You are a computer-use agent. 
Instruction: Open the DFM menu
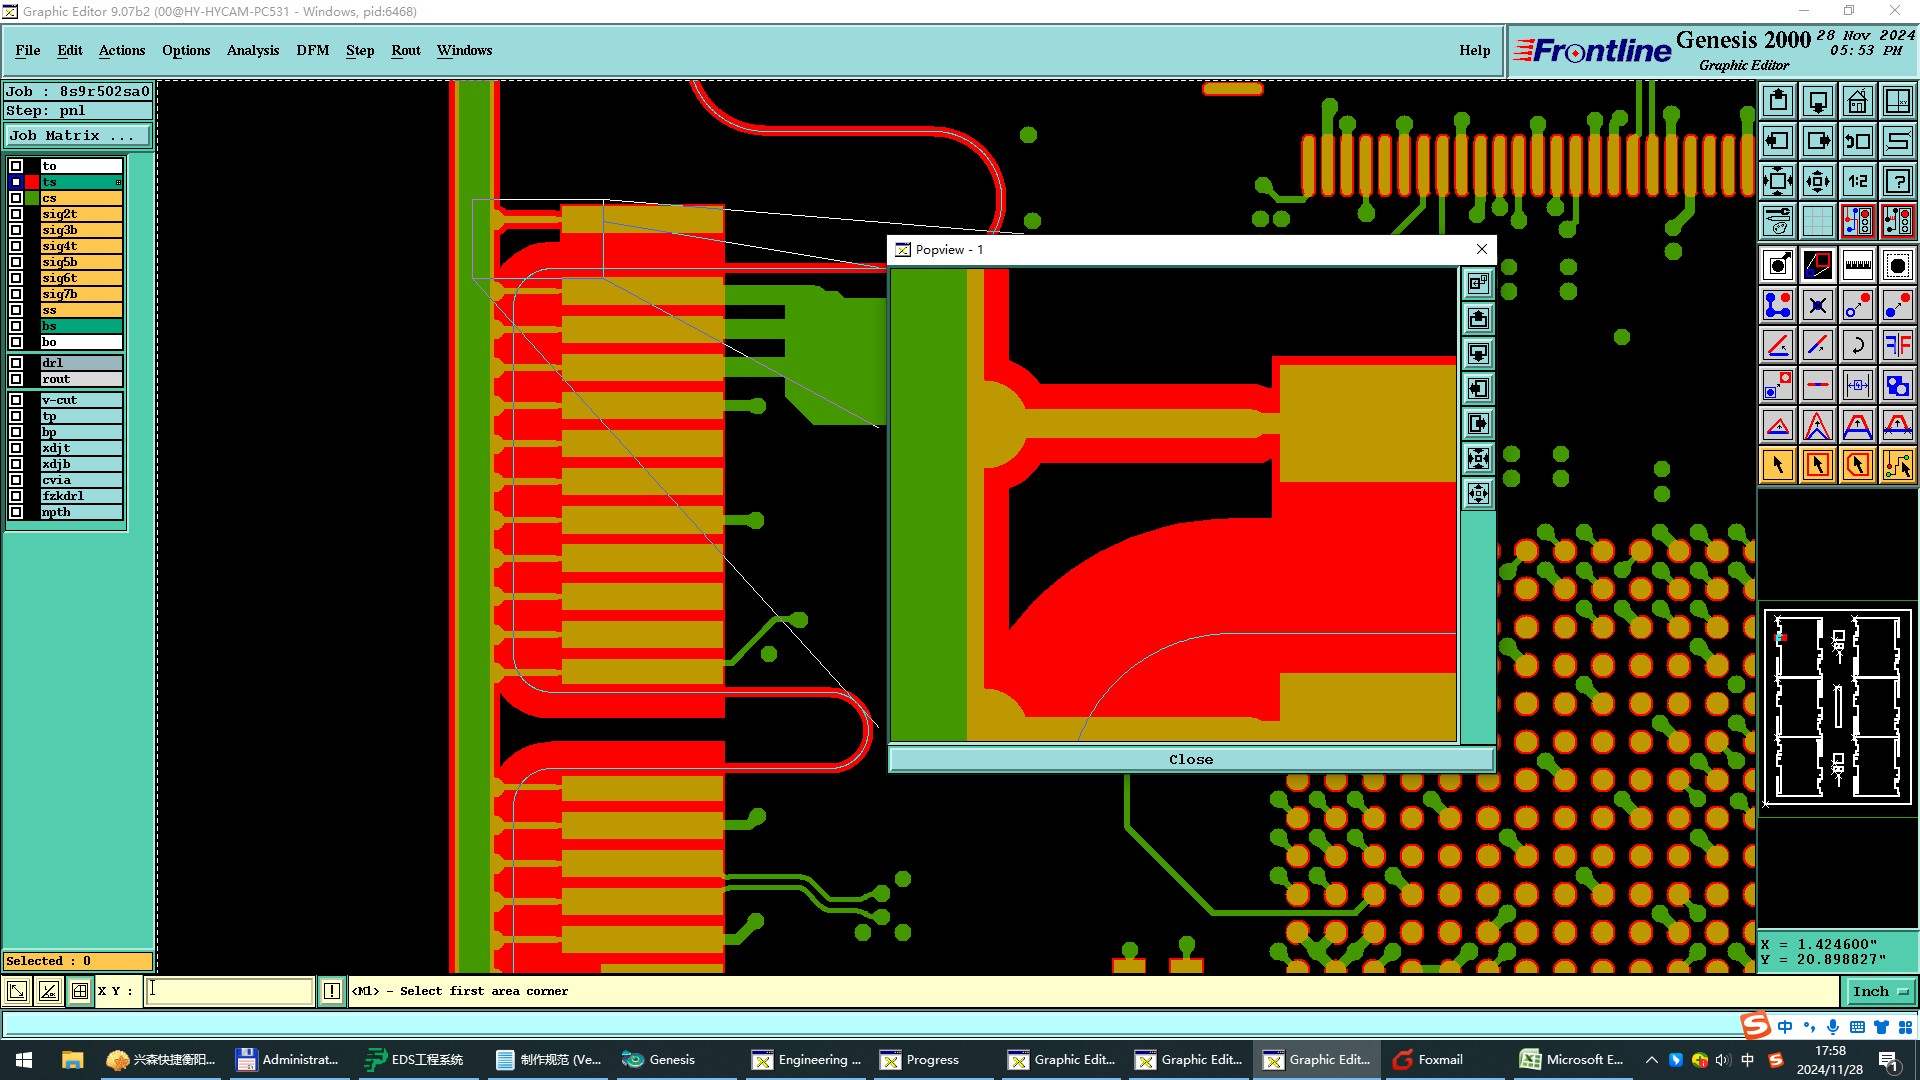tap(312, 50)
